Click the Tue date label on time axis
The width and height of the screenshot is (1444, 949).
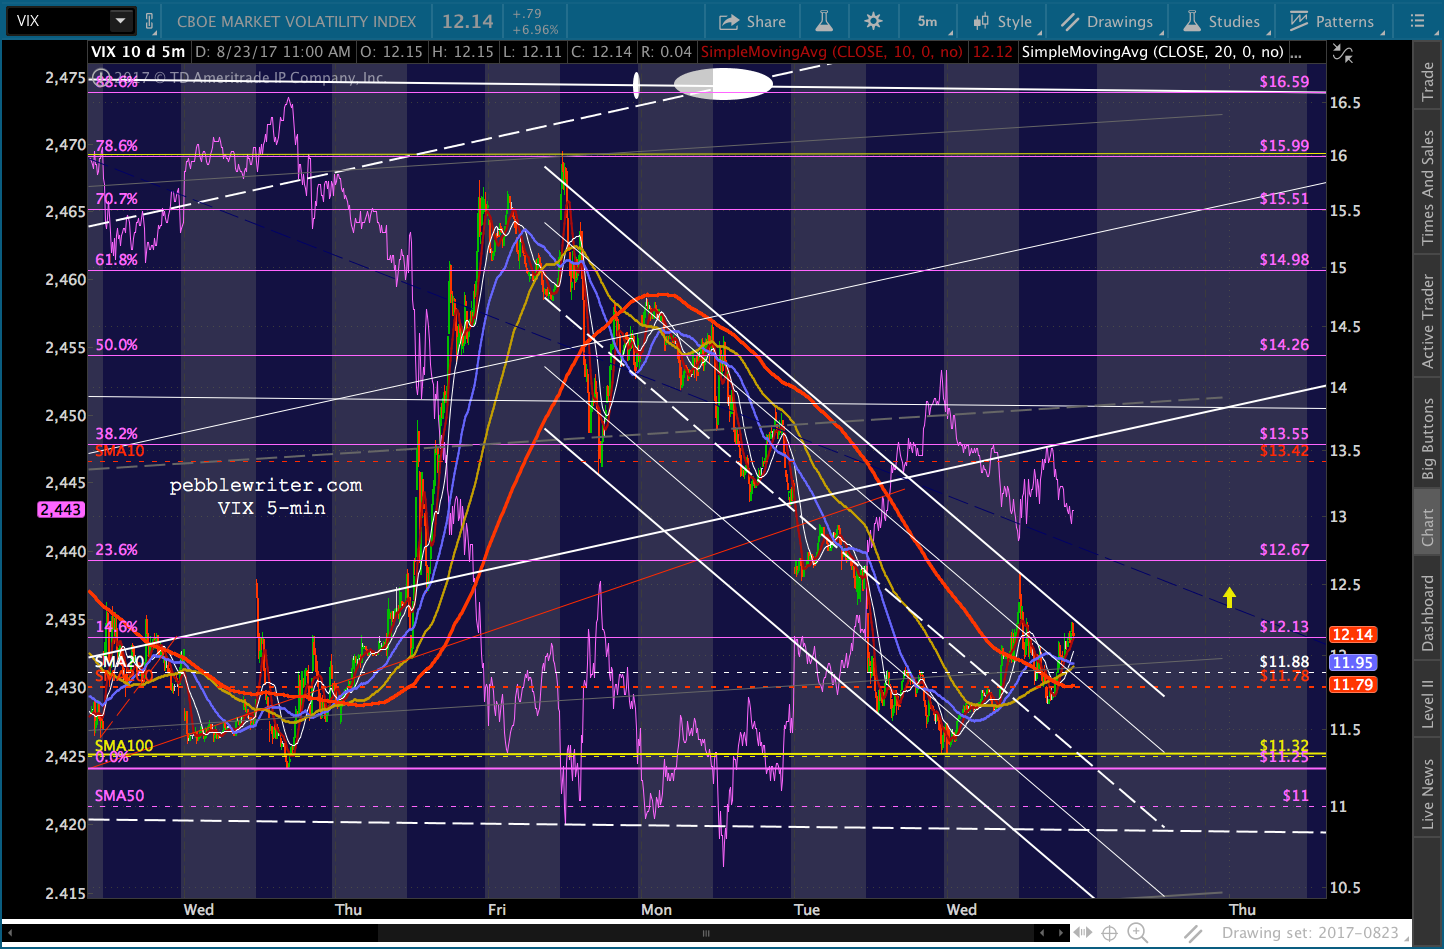[806, 909]
